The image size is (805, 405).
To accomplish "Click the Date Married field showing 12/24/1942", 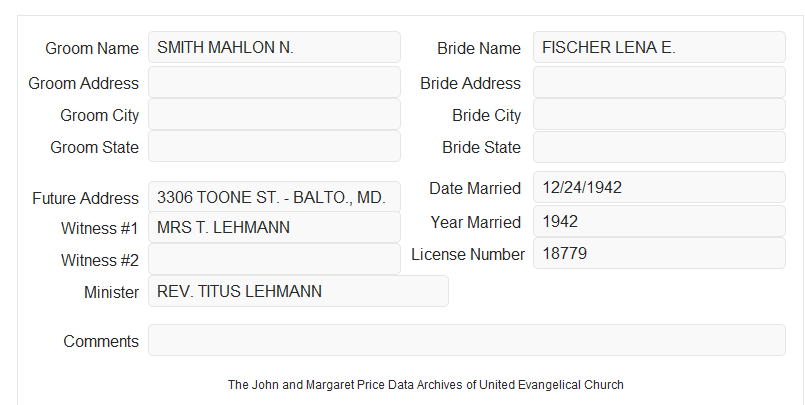I will [659, 187].
